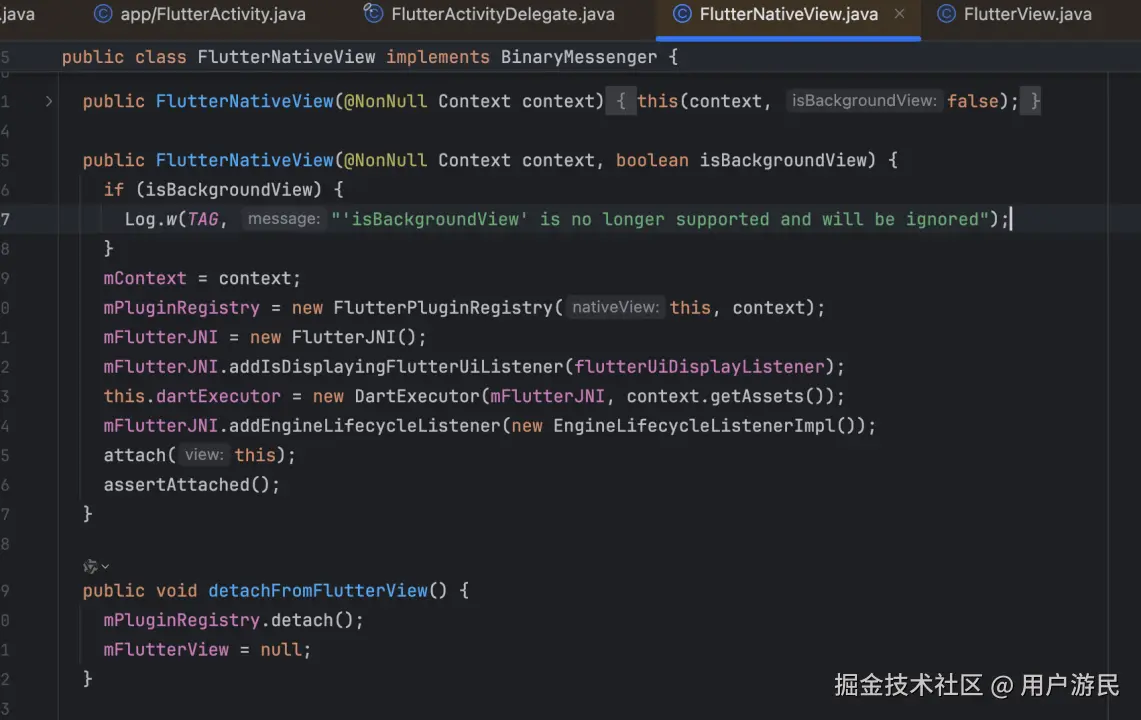1141x720 pixels.
Task: Click message: parameter hint in Log.w
Action: pos(283,218)
